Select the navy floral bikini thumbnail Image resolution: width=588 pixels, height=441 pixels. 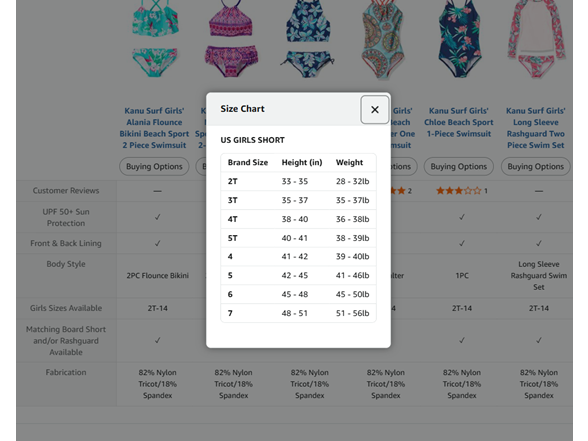[x=308, y=39]
